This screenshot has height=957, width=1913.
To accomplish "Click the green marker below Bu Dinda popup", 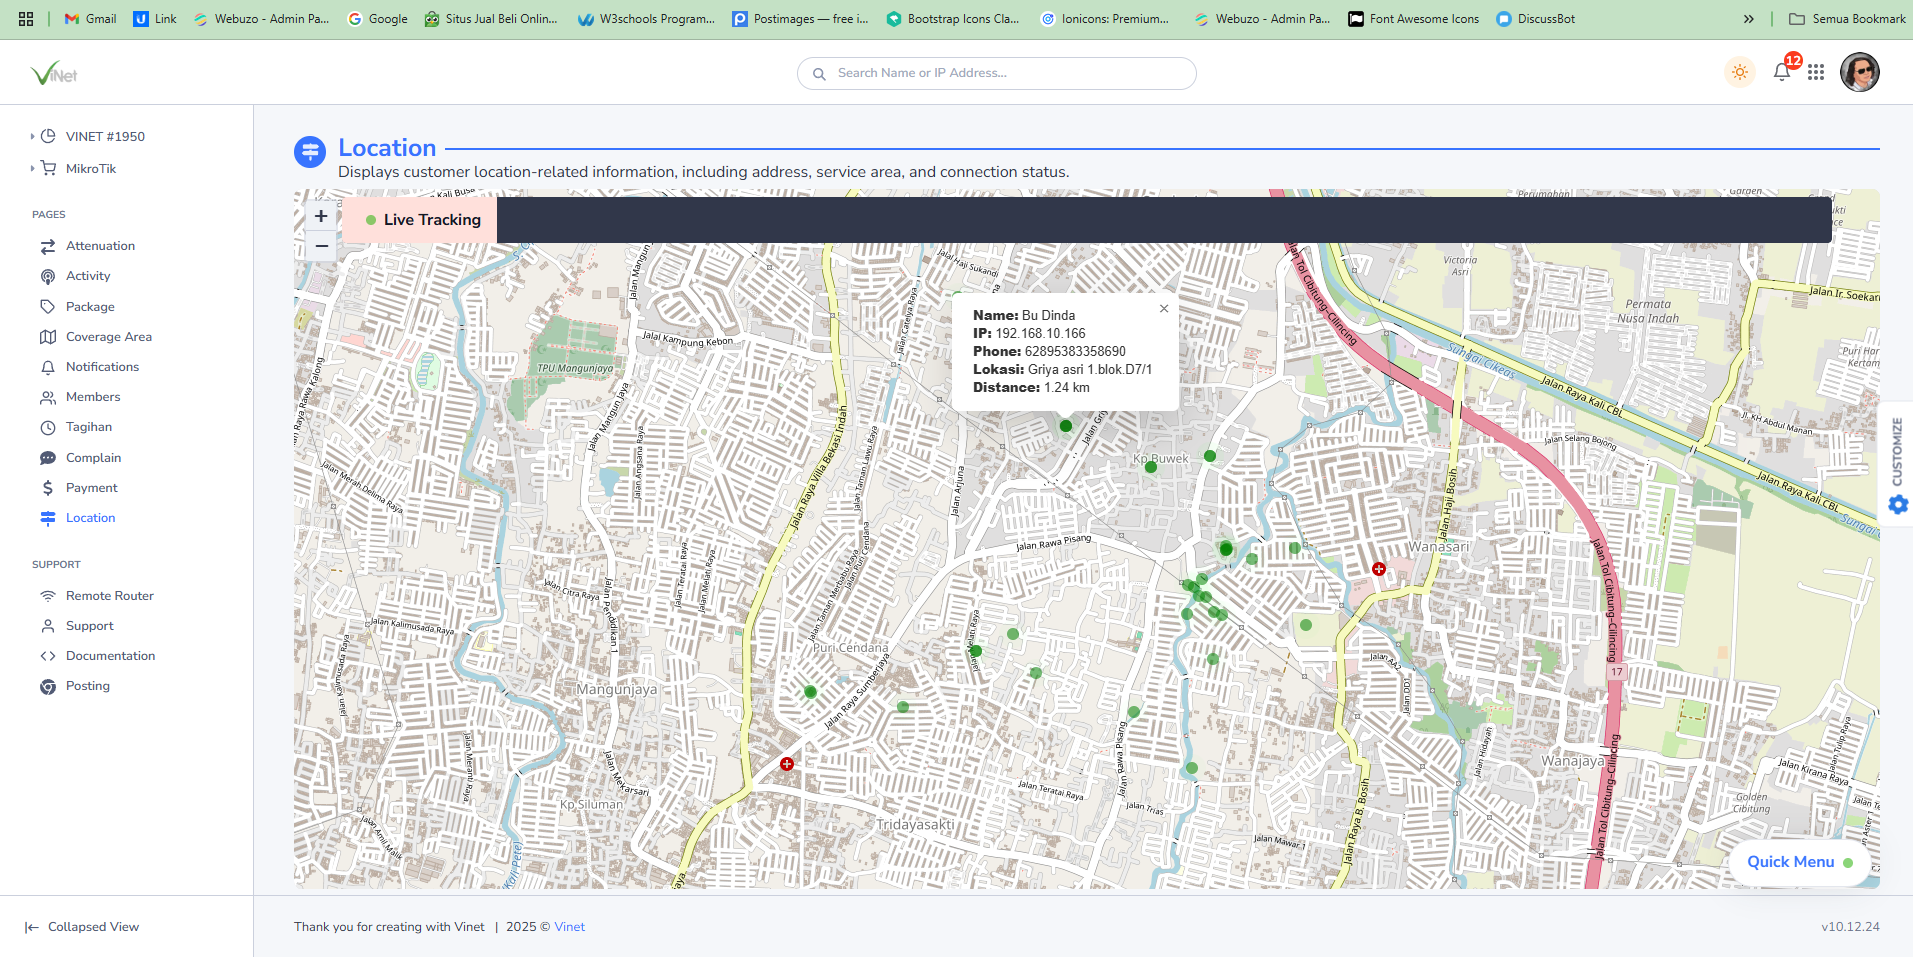I will 1066,426.
